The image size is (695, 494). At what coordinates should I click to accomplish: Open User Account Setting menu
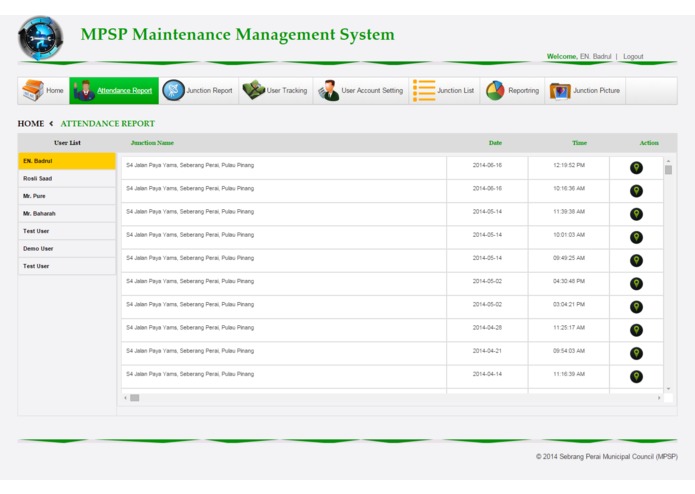pos(361,91)
